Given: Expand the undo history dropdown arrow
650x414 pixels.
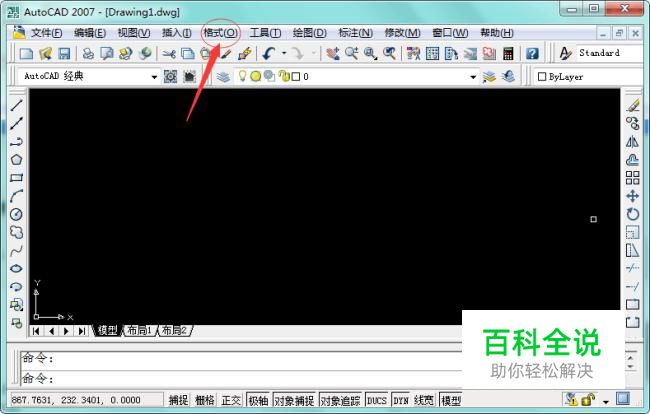Looking at the screenshot, I should coord(284,53).
